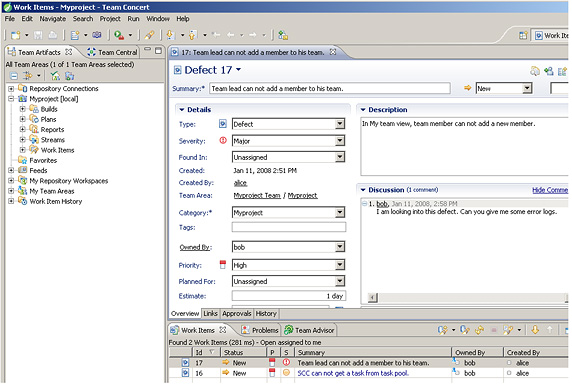Switch to the Team Central tab

coord(113,52)
